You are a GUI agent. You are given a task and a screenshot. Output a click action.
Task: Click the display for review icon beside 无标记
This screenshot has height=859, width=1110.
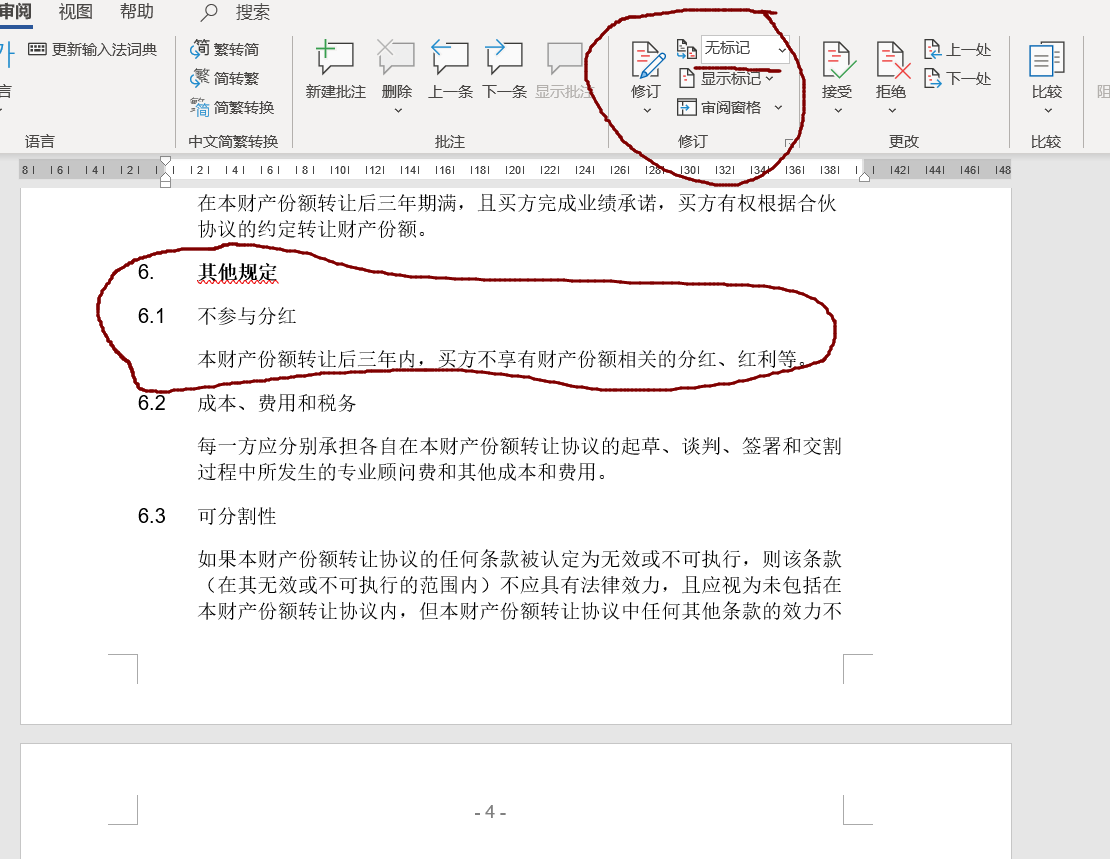click(x=687, y=49)
